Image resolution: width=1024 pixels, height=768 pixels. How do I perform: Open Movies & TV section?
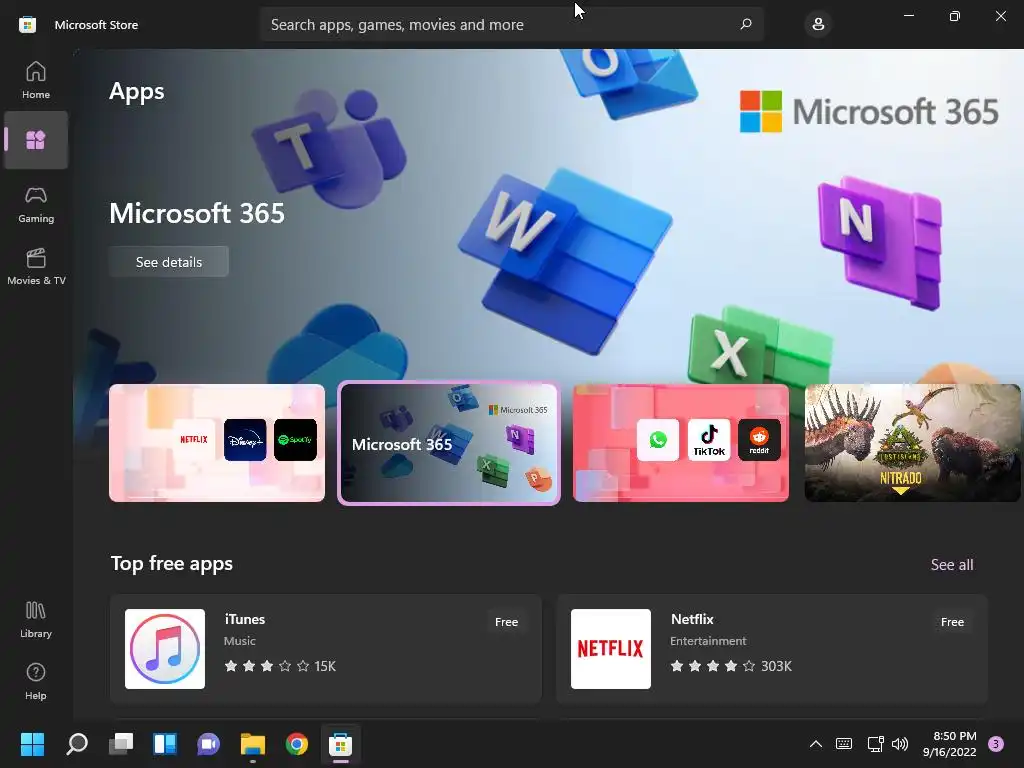pos(36,266)
